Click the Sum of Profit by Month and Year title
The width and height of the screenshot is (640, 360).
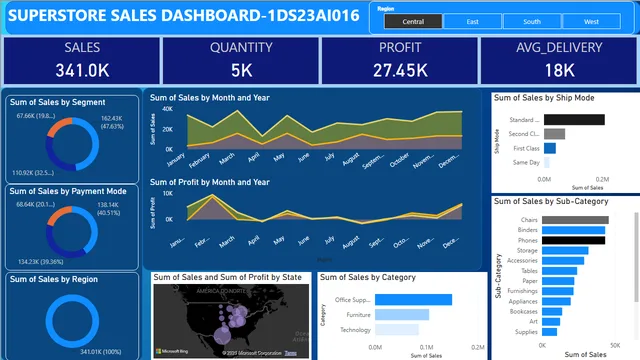[x=209, y=182]
